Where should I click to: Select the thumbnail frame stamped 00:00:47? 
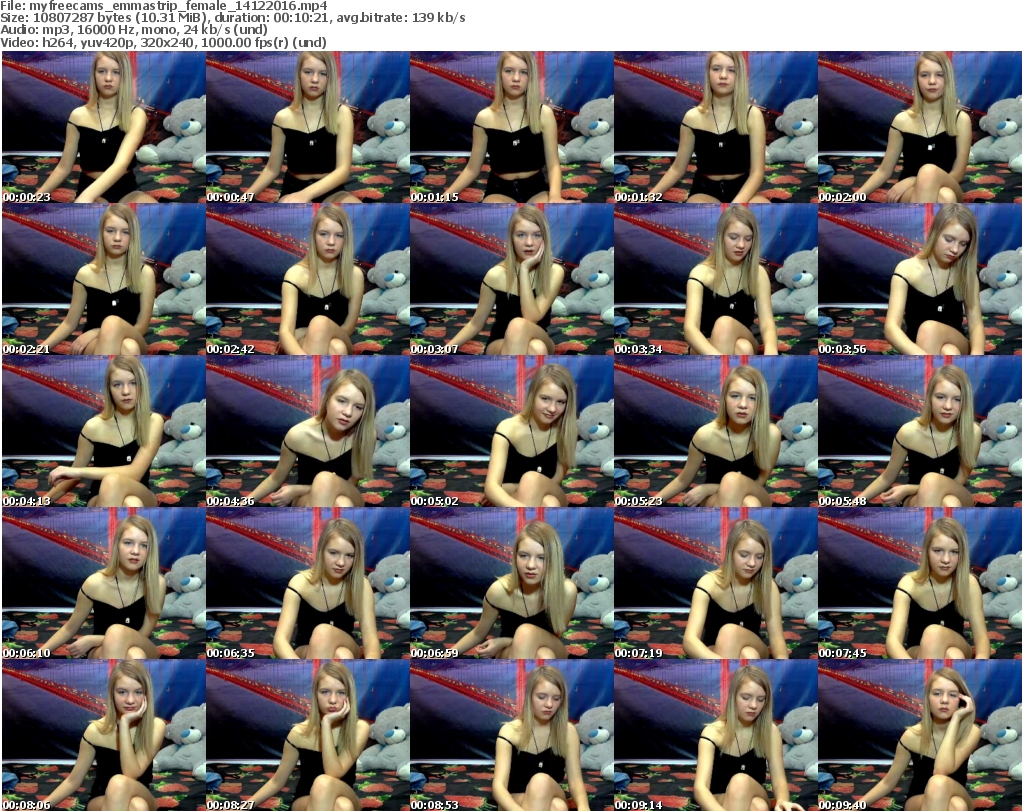click(308, 127)
